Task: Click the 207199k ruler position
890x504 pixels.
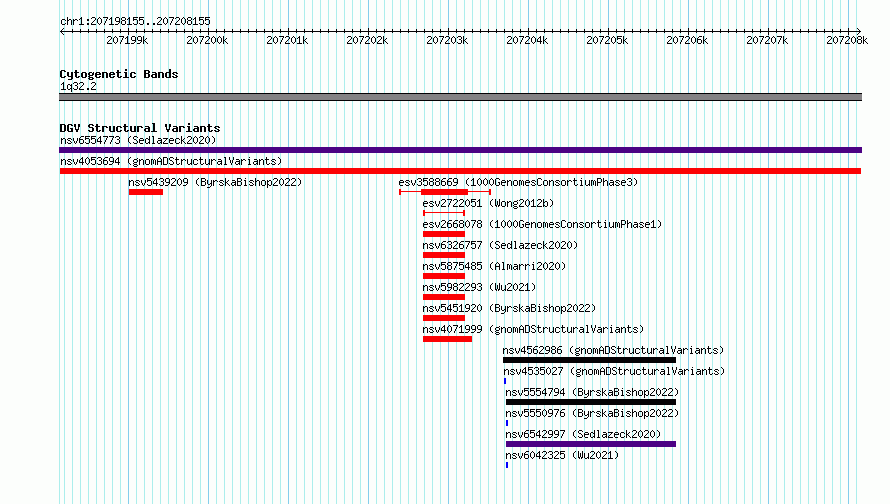Action: click(127, 40)
